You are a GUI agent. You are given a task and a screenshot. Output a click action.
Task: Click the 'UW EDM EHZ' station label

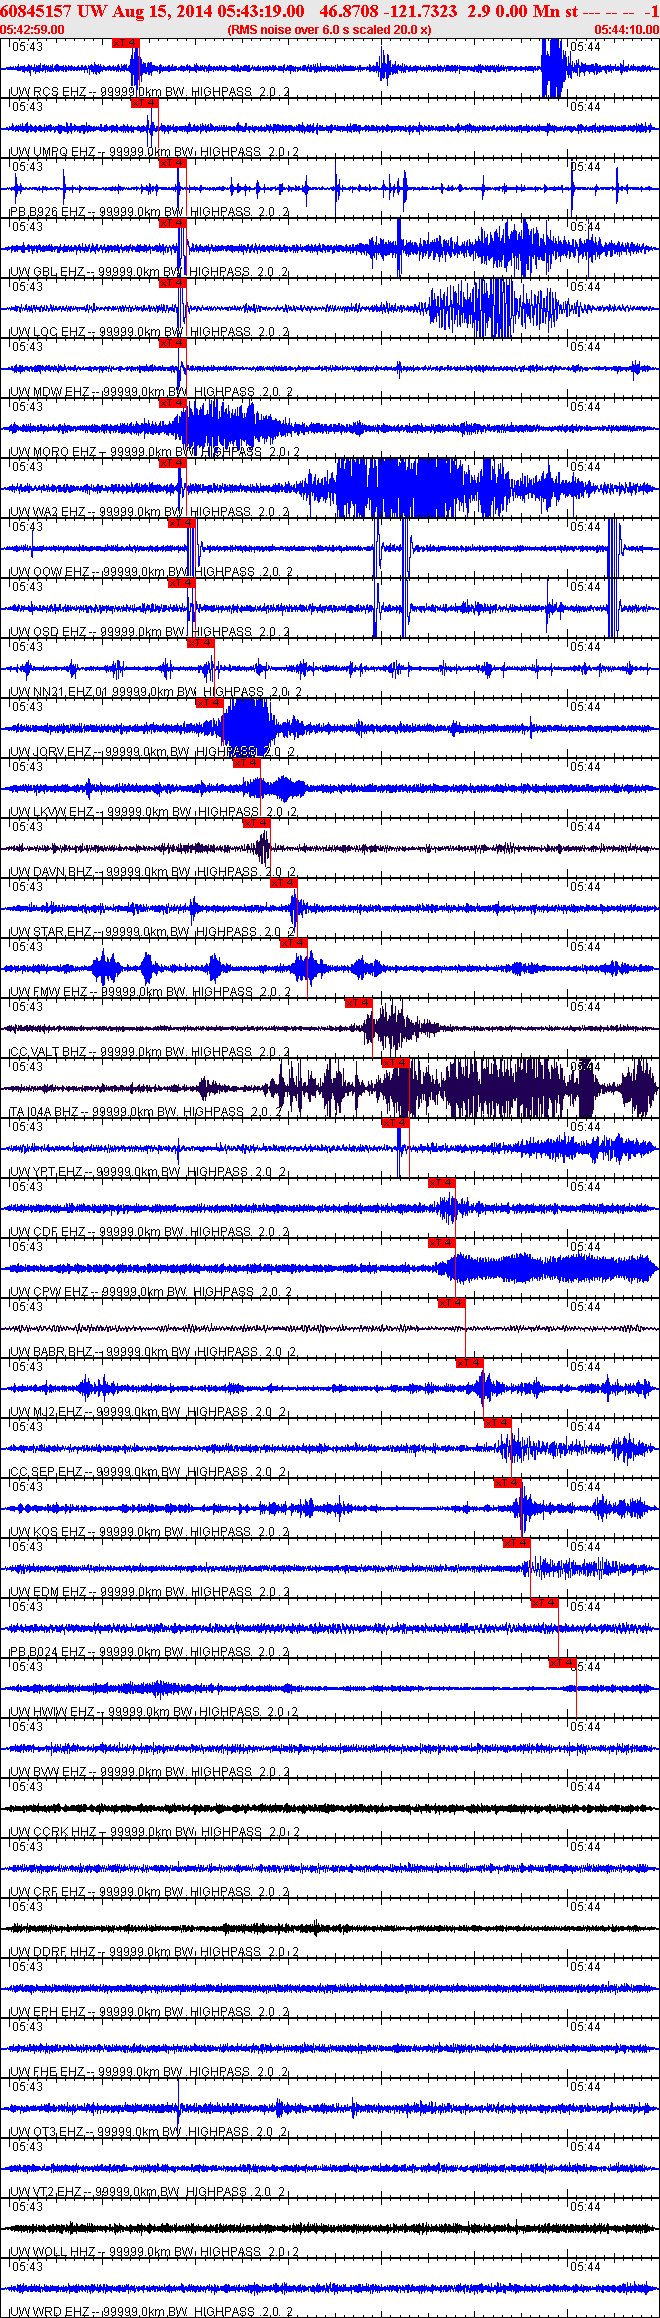point(48,1592)
